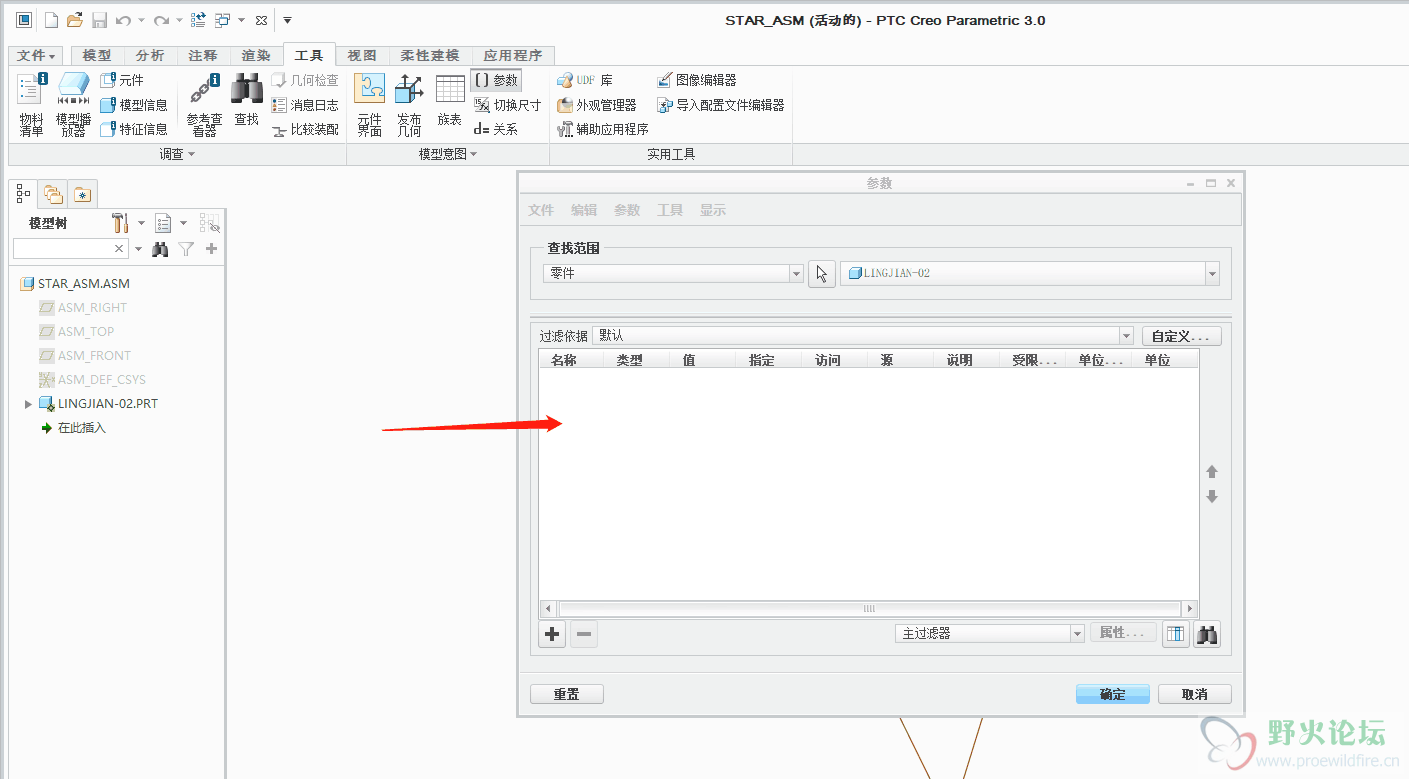The width and height of the screenshot is (1409, 779).
Task: Open the 参考查看器 reference viewer
Action: 204,104
